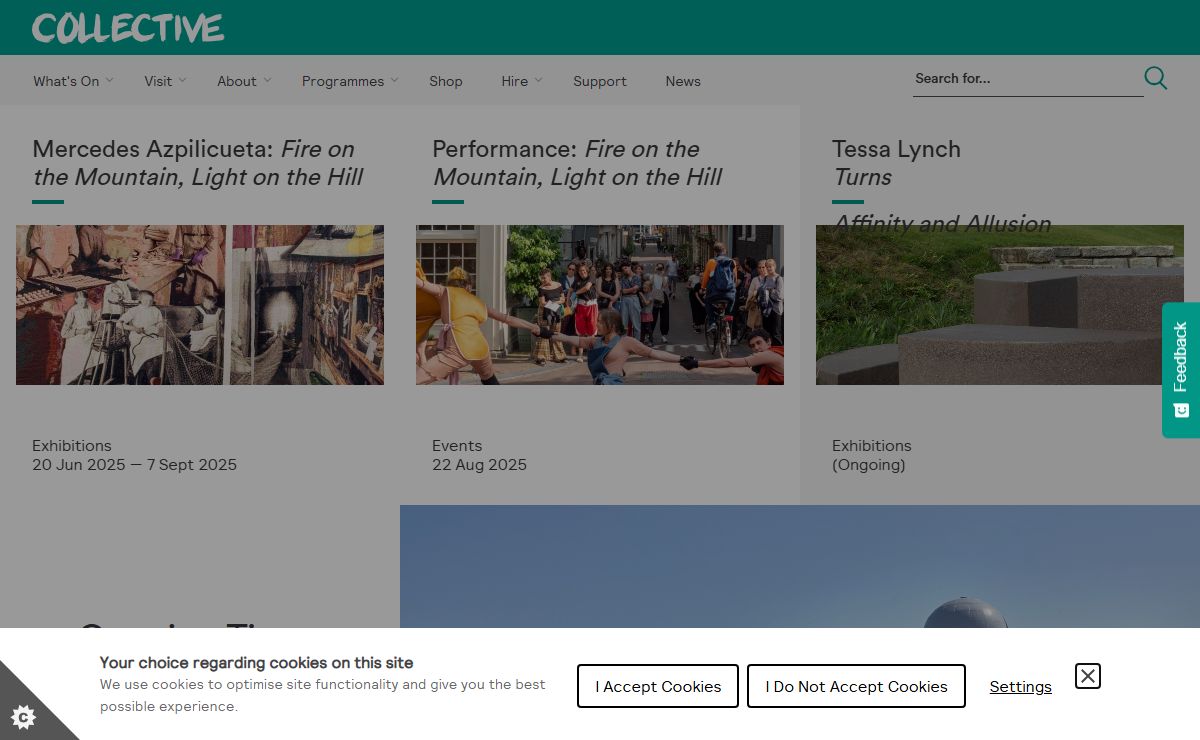
Task: Click the Events category label
Action: [457, 446]
